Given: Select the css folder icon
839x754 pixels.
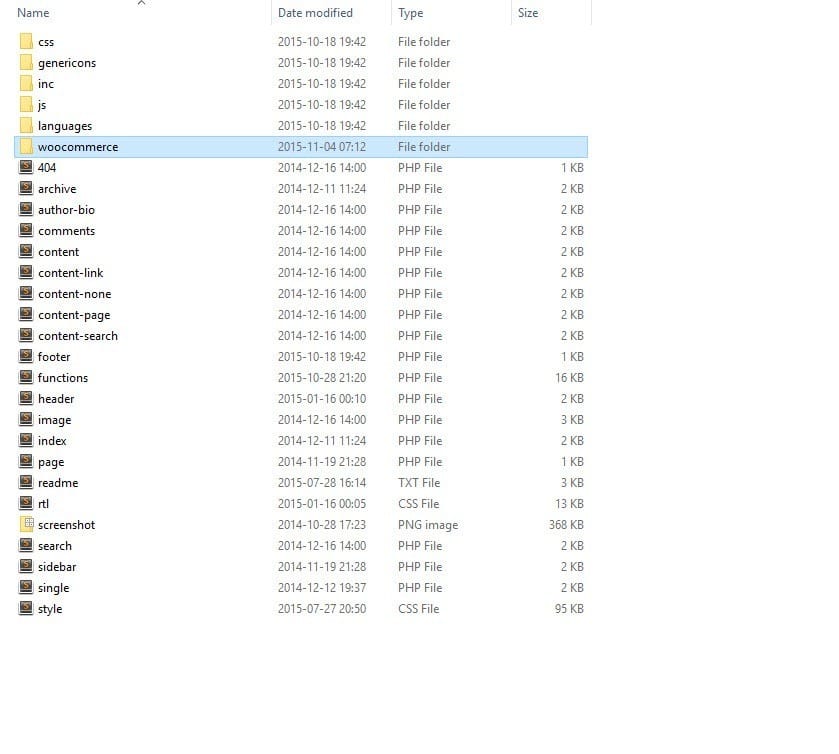Looking at the screenshot, I should (x=26, y=41).
